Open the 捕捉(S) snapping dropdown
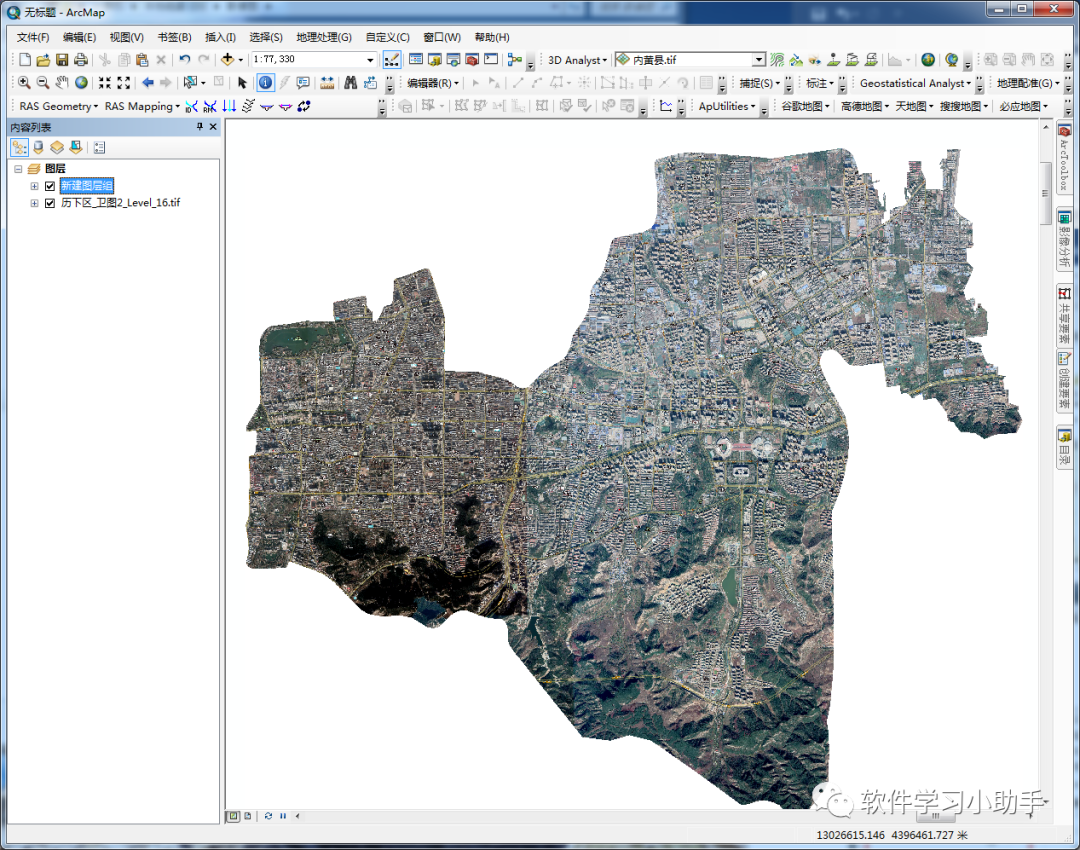This screenshot has height=850, width=1080. (760, 83)
